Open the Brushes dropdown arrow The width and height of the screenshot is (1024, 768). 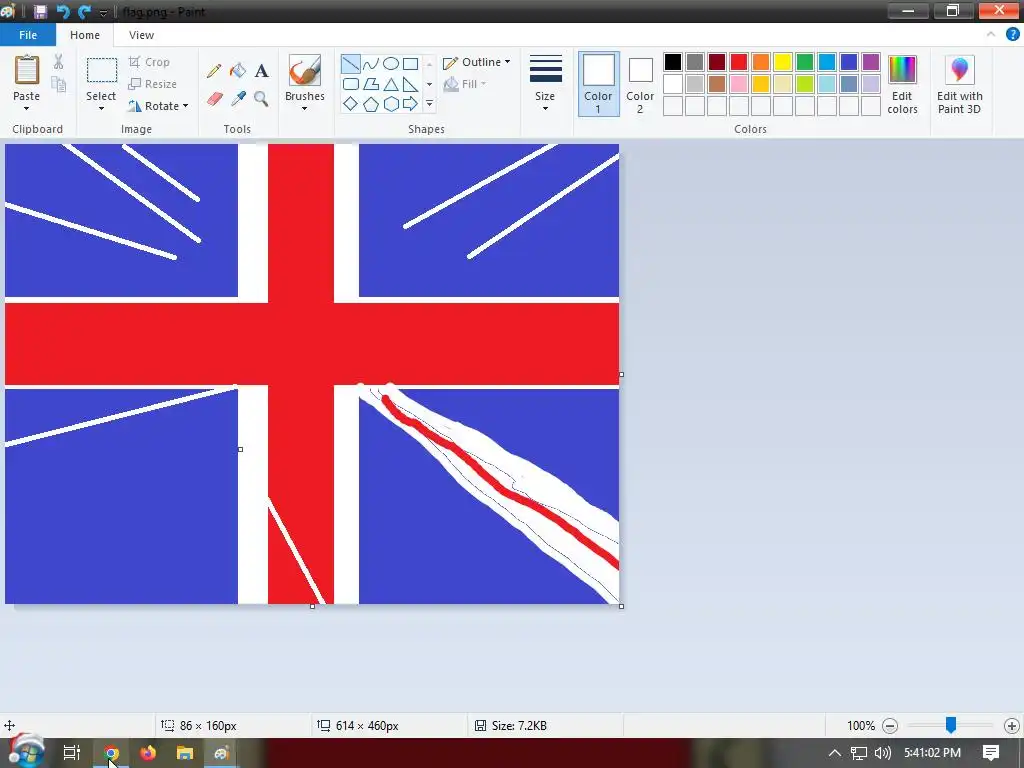click(x=304, y=108)
